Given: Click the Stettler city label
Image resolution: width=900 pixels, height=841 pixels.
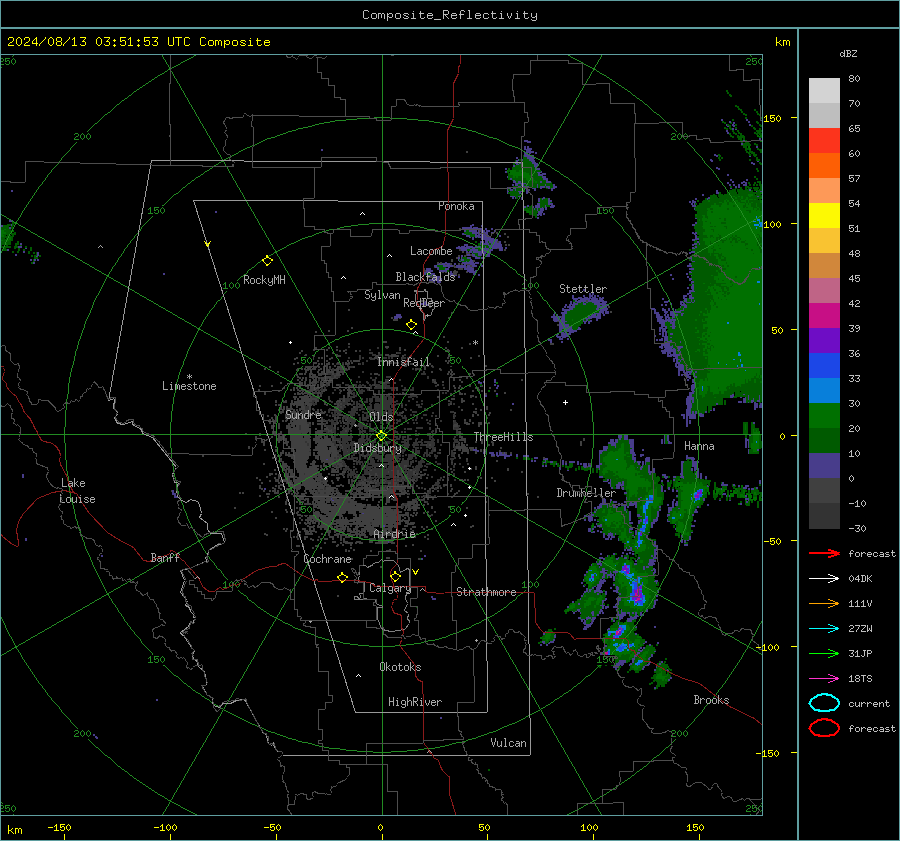Looking at the screenshot, I should click(583, 289).
